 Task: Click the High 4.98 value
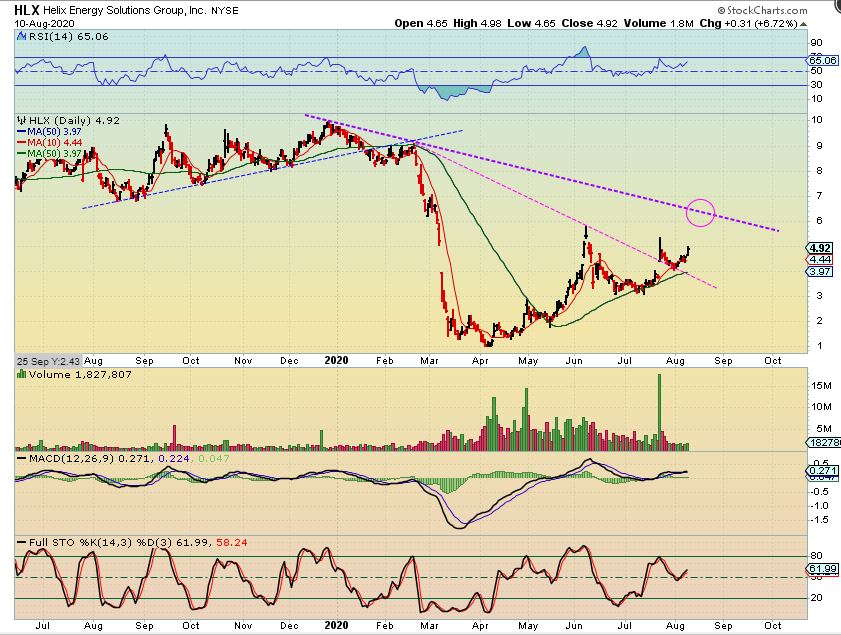tap(477, 24)
